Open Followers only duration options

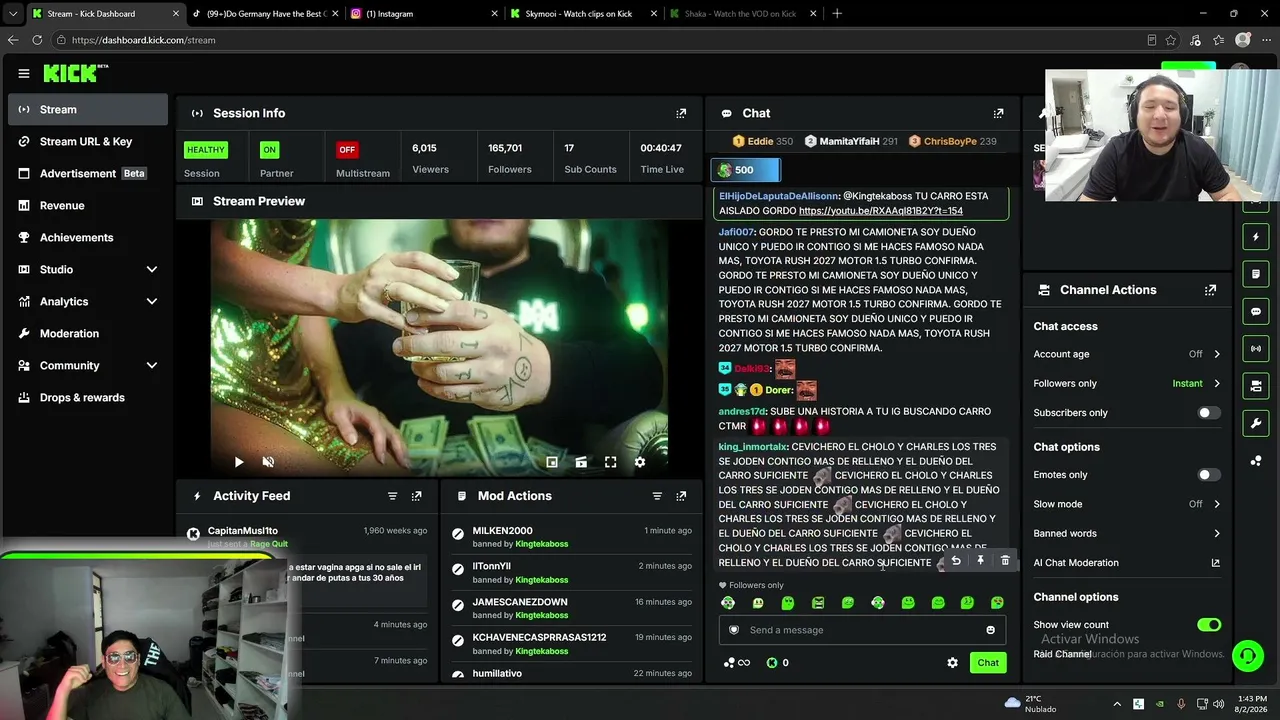[1127, 384]
